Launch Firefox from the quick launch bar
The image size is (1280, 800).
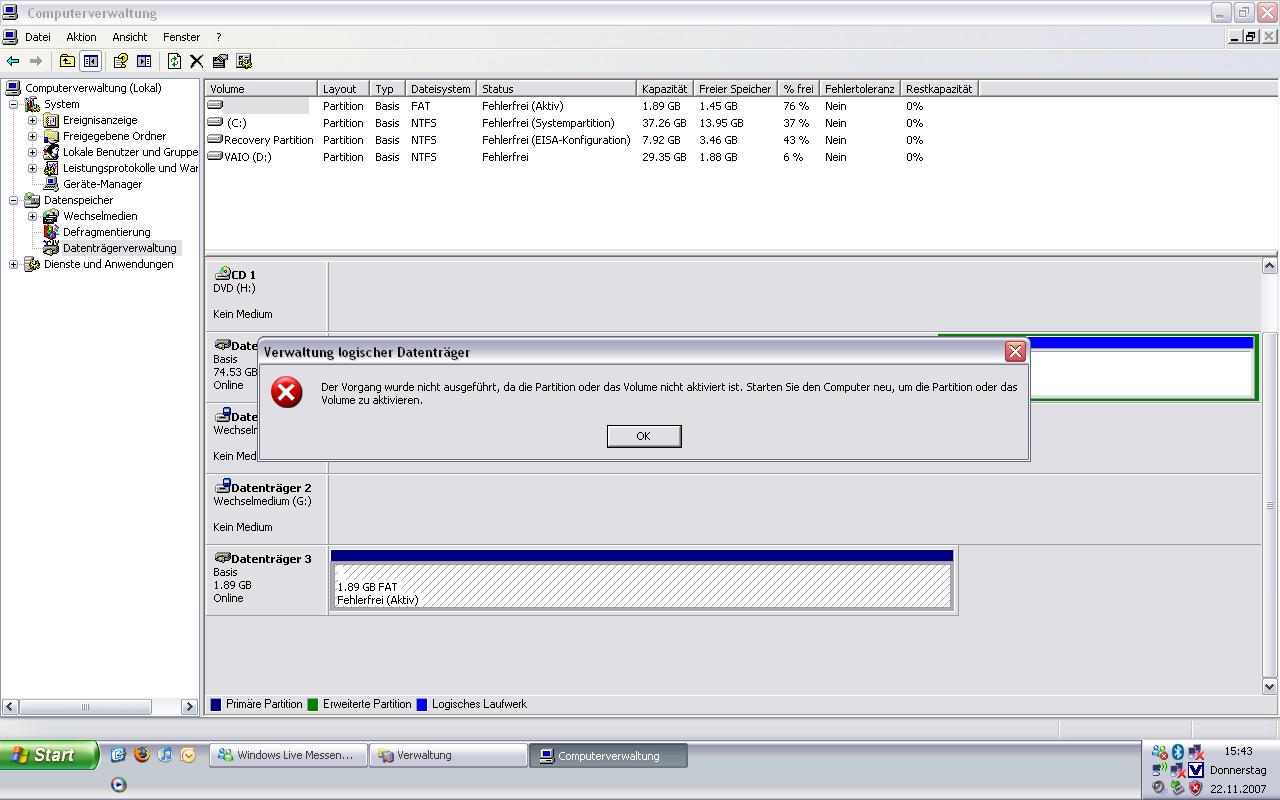pos(142,755)
